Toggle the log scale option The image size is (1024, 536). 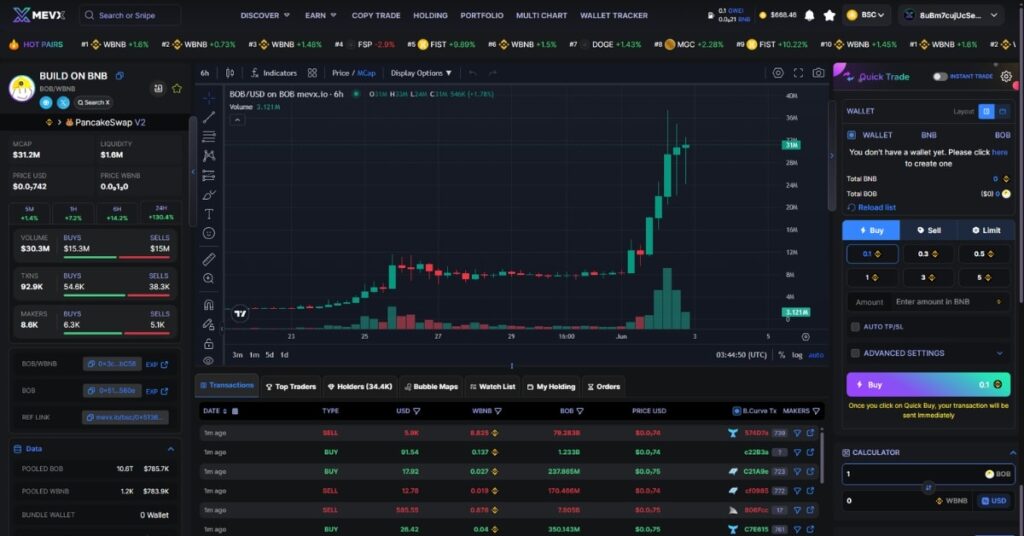(797, 355)
